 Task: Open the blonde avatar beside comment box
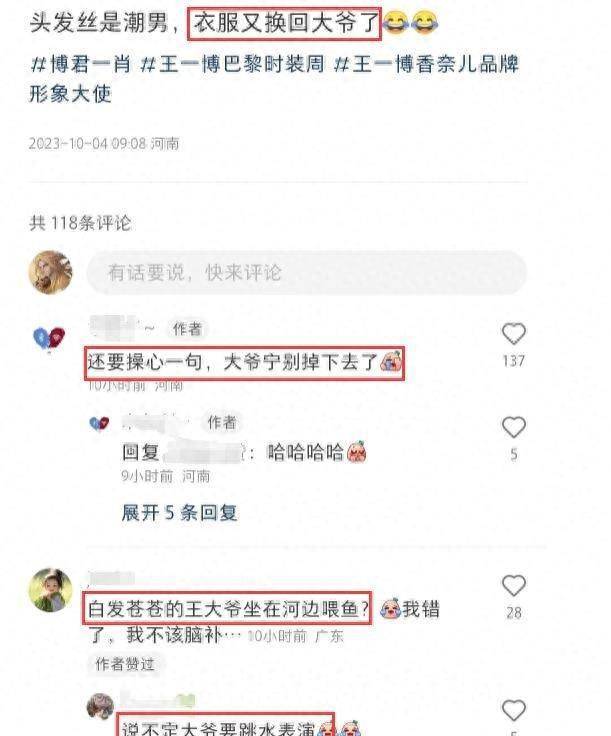pyautogui.click(x=51, y=272)
